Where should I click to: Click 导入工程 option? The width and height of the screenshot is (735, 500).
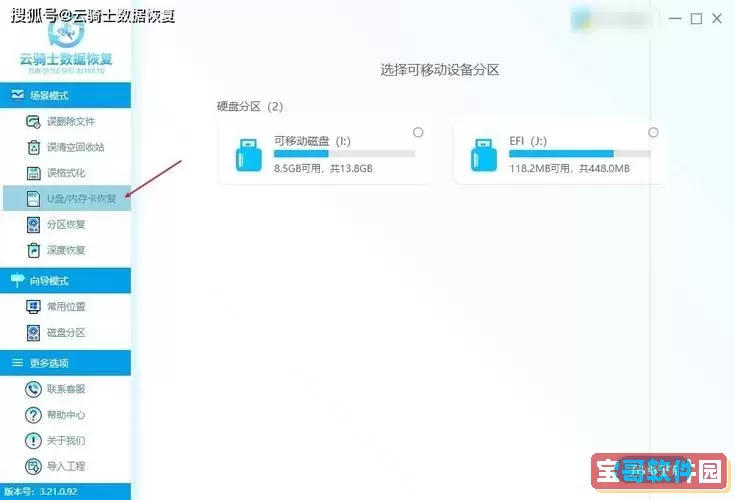point(66,466)
